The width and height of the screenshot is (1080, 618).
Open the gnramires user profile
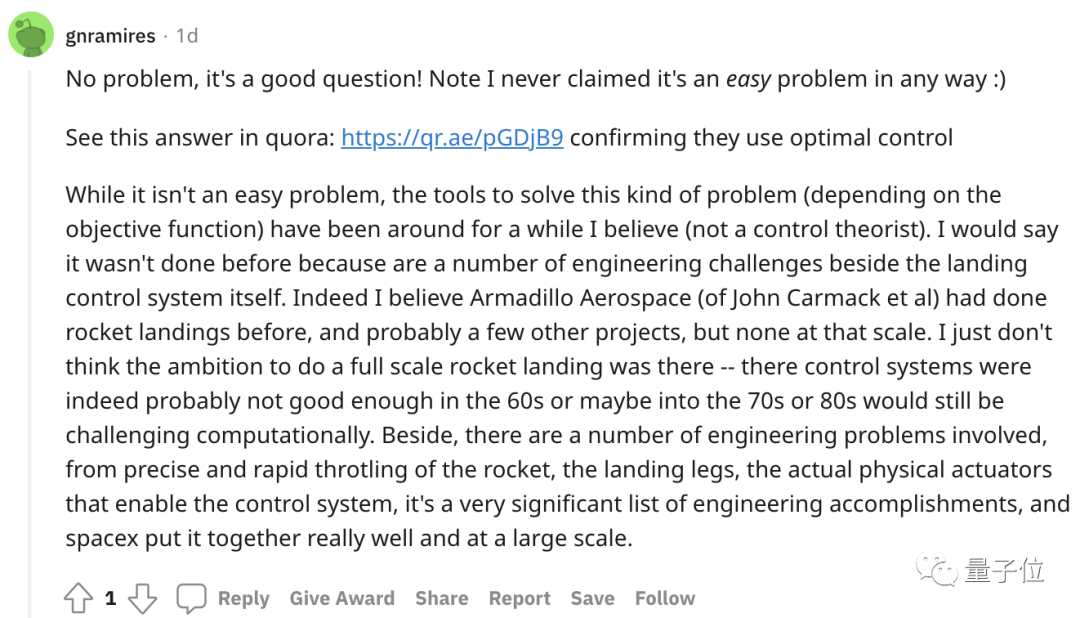point(110,36)
